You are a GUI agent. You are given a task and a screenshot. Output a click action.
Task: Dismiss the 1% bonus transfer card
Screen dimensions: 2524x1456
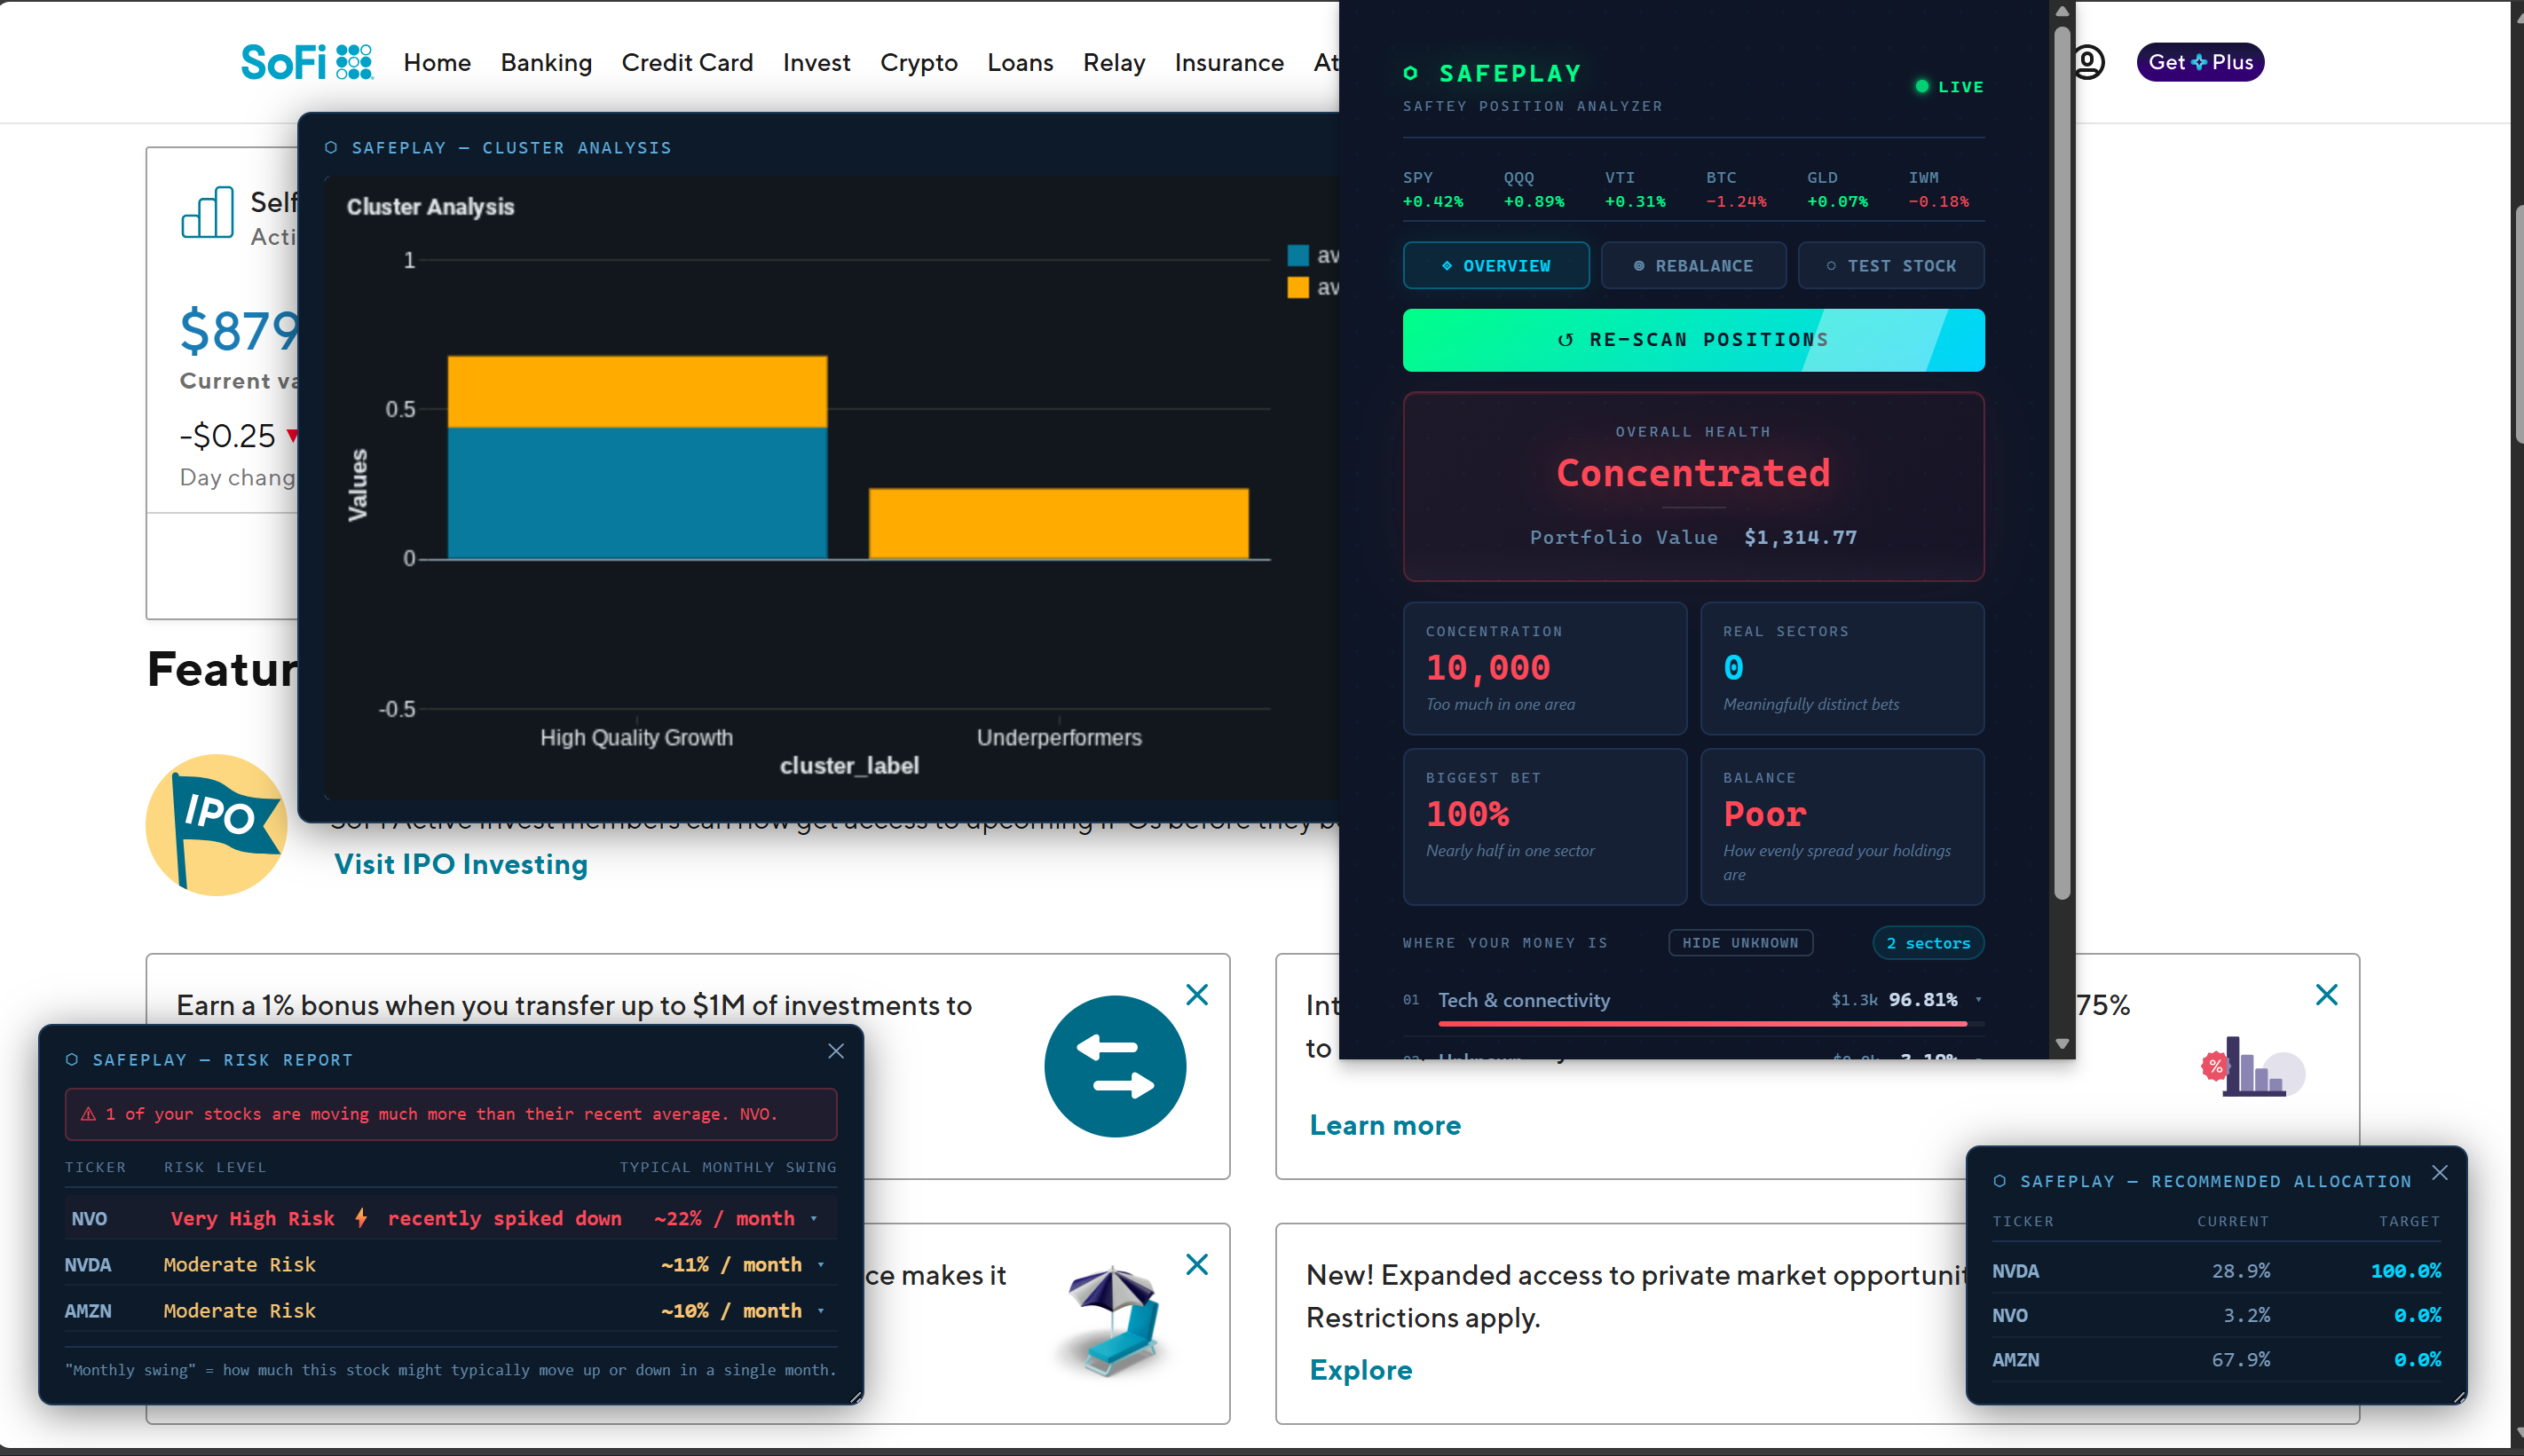pos(1196,994)
